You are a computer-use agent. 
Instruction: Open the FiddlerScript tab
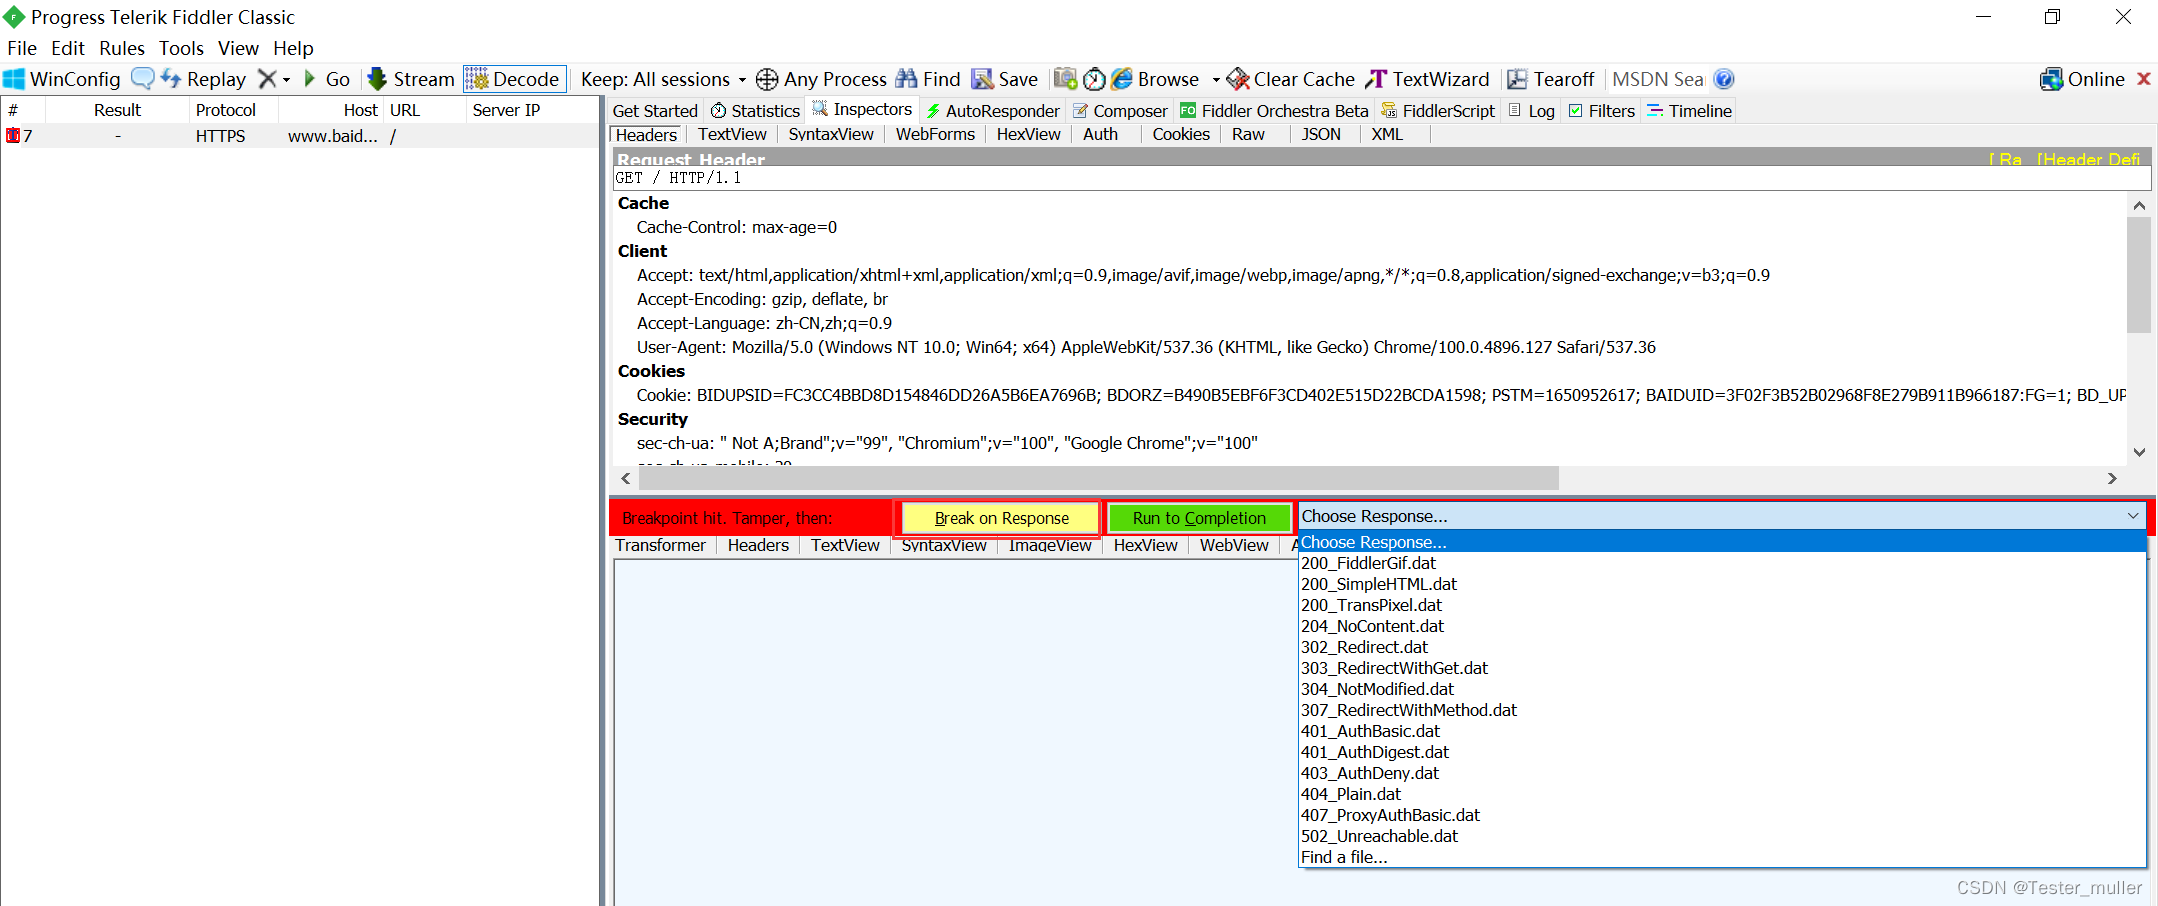pyautogui.click(x=1437, y=111)
